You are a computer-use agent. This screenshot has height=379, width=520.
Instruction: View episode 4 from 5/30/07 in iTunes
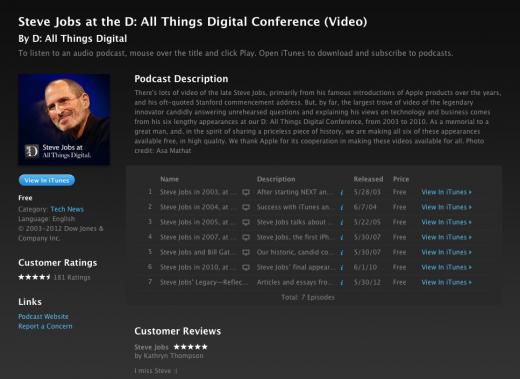coord(446,237)
